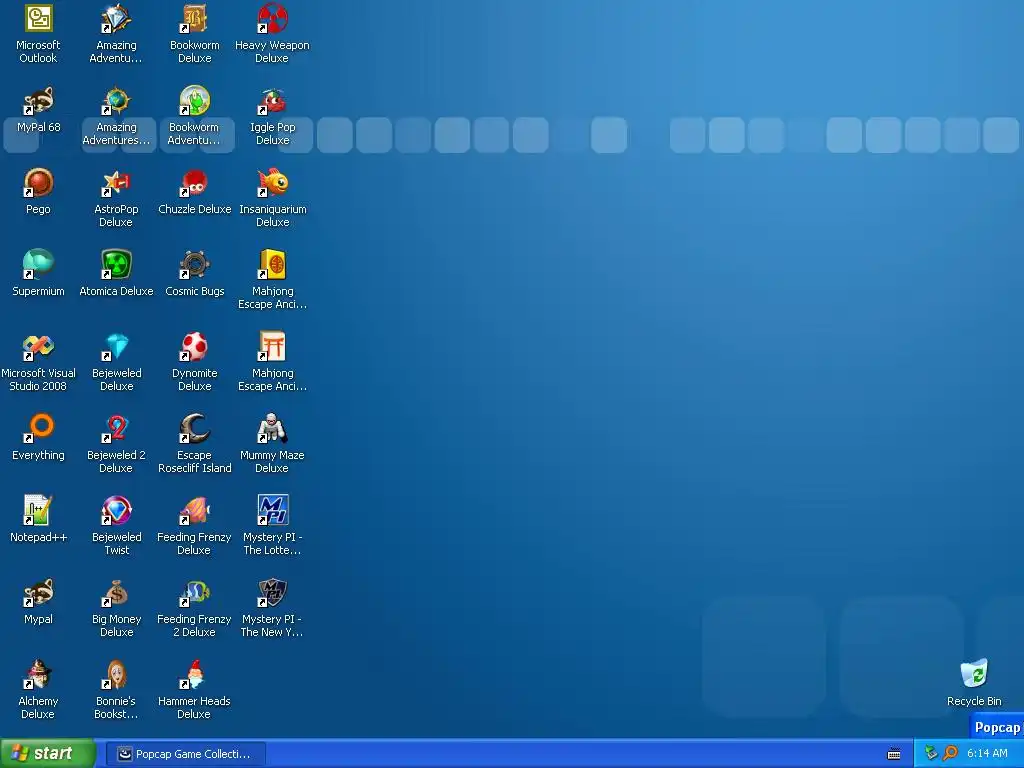This screenshot has width=1024, height=768.
Task: Click the Safely Remove Hardware tray icon
Action: (x=931, y=754)
